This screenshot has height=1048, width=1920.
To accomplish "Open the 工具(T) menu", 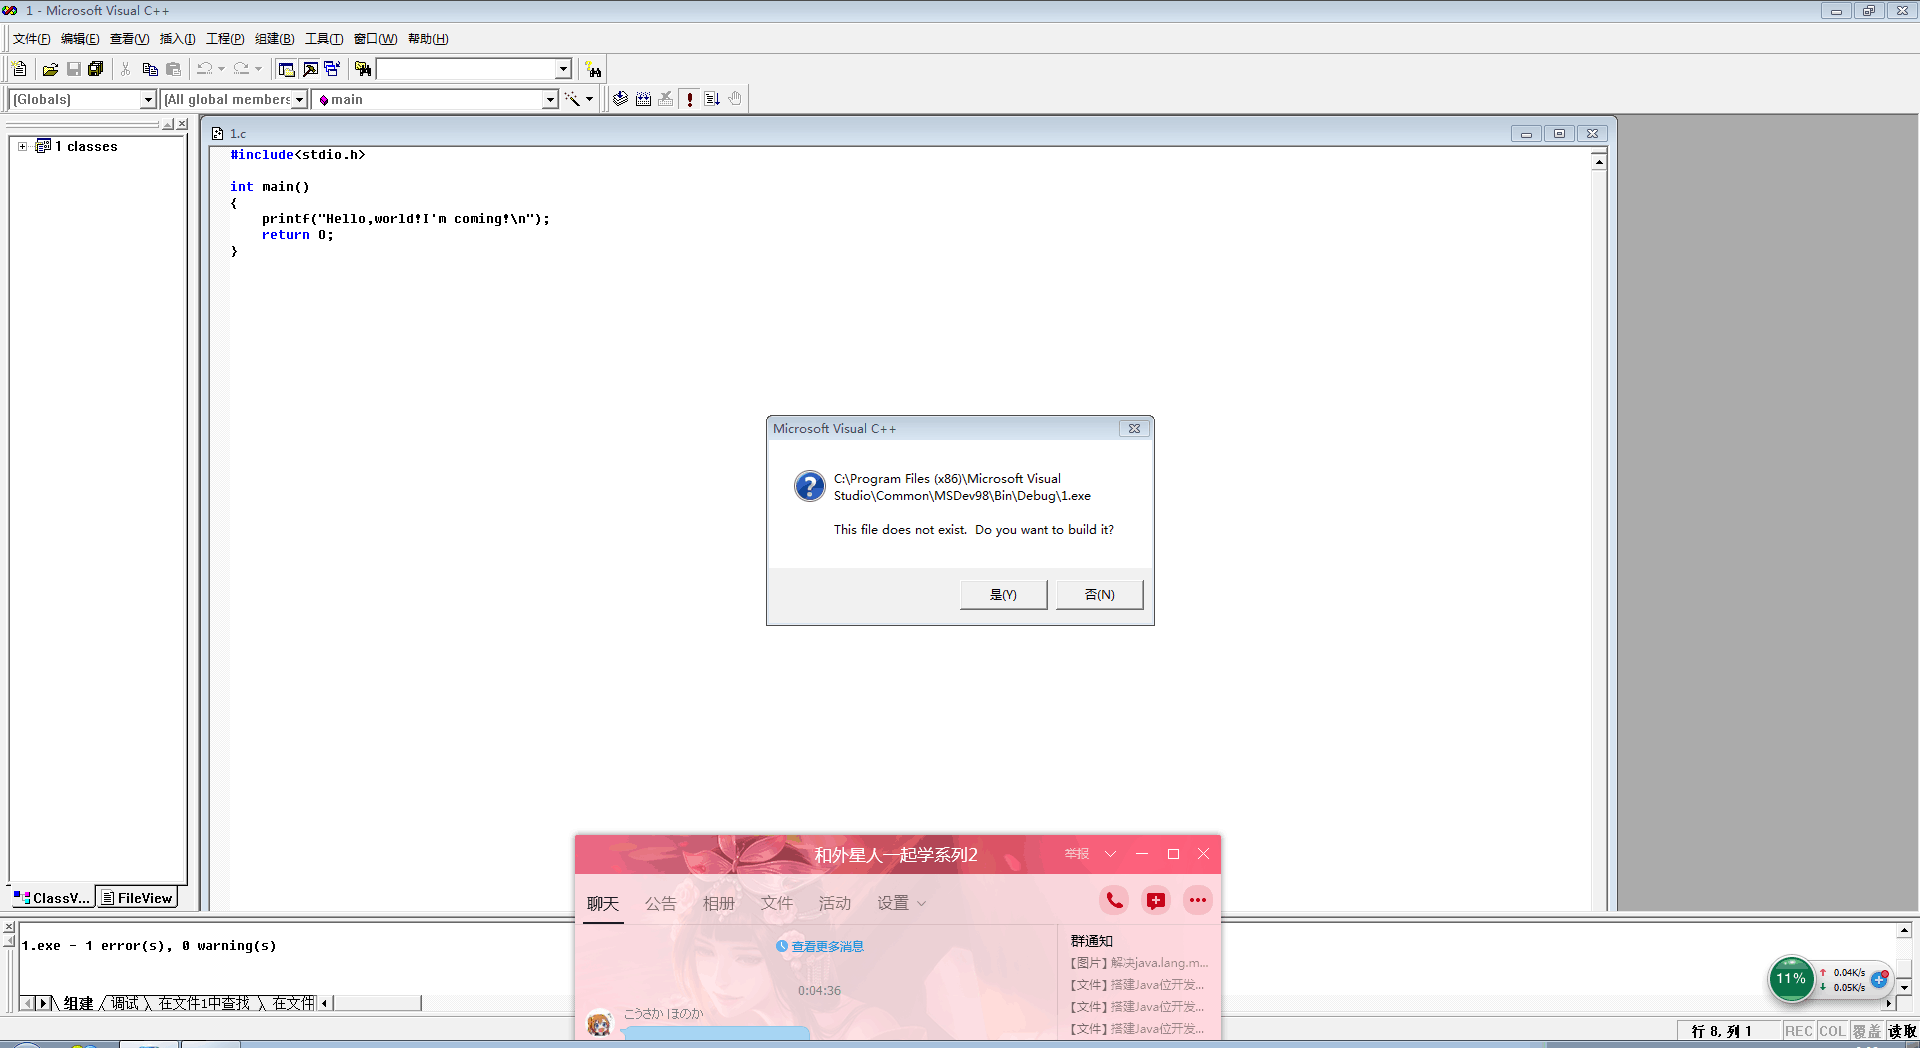I will tap(323, 39).
